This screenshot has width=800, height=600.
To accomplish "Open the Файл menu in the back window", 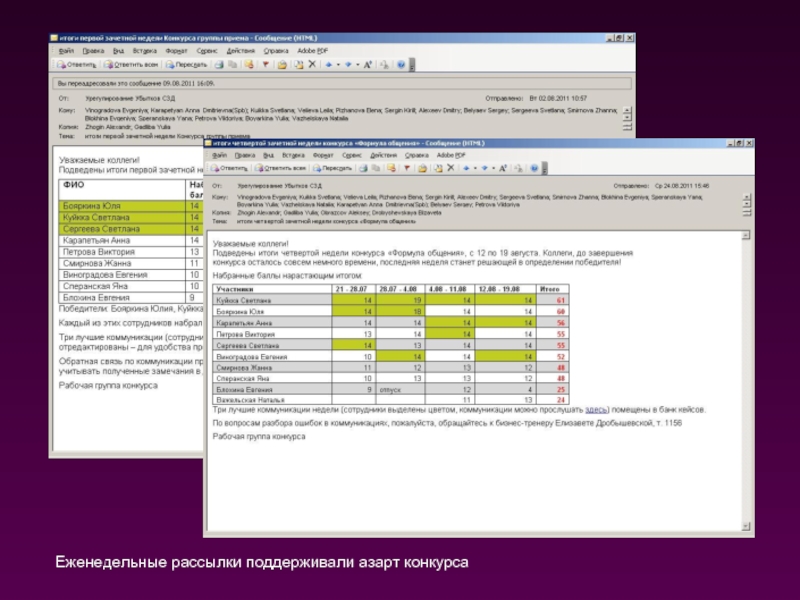I will coord(66,51).
